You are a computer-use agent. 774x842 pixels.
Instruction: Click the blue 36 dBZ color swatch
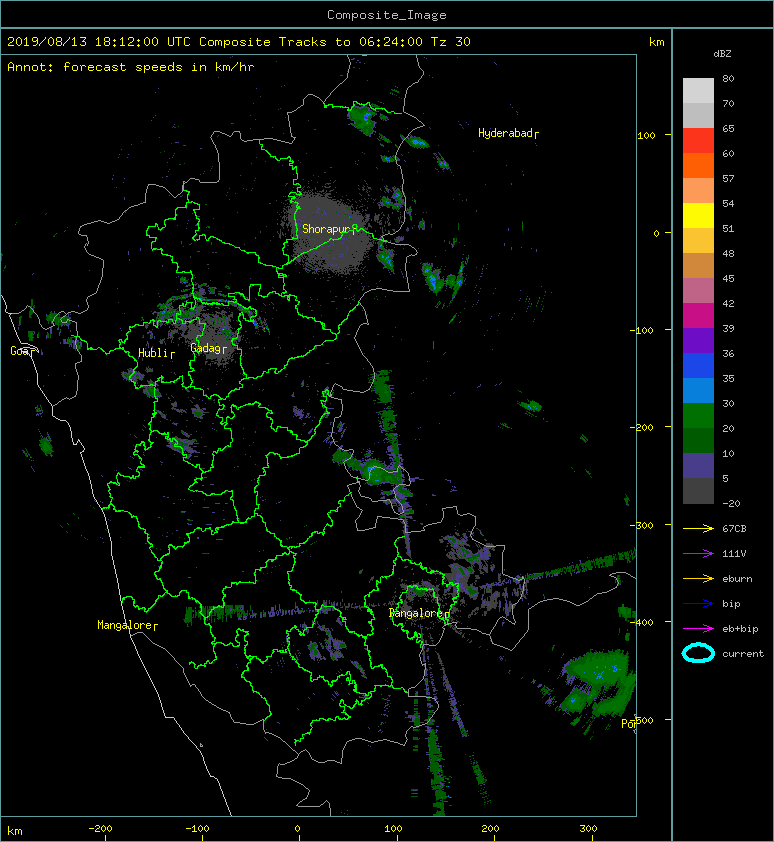click(x=698, y=365)
